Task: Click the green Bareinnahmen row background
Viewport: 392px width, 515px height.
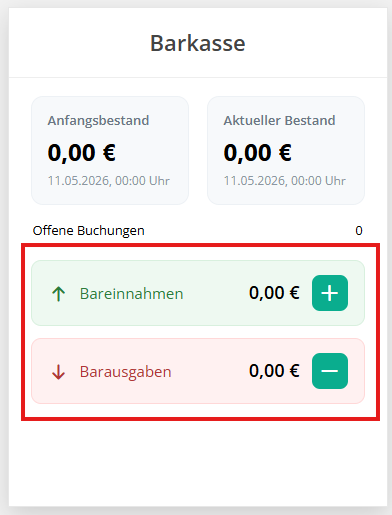Action: 198,293
